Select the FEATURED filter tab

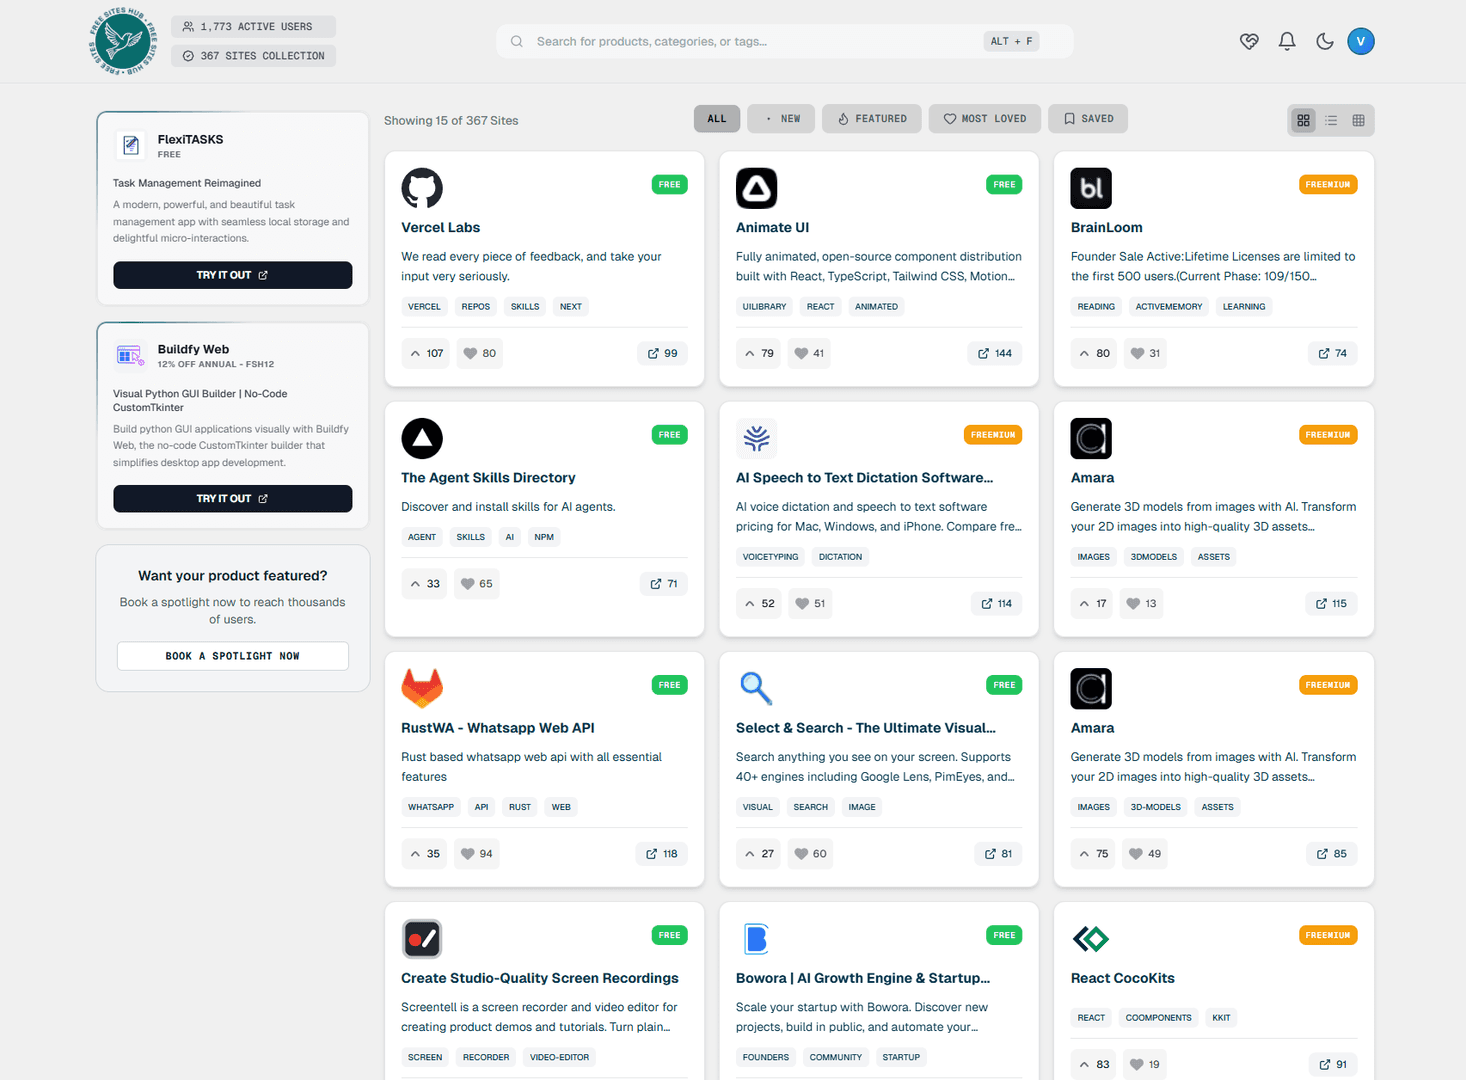click(x=872, y=119)
